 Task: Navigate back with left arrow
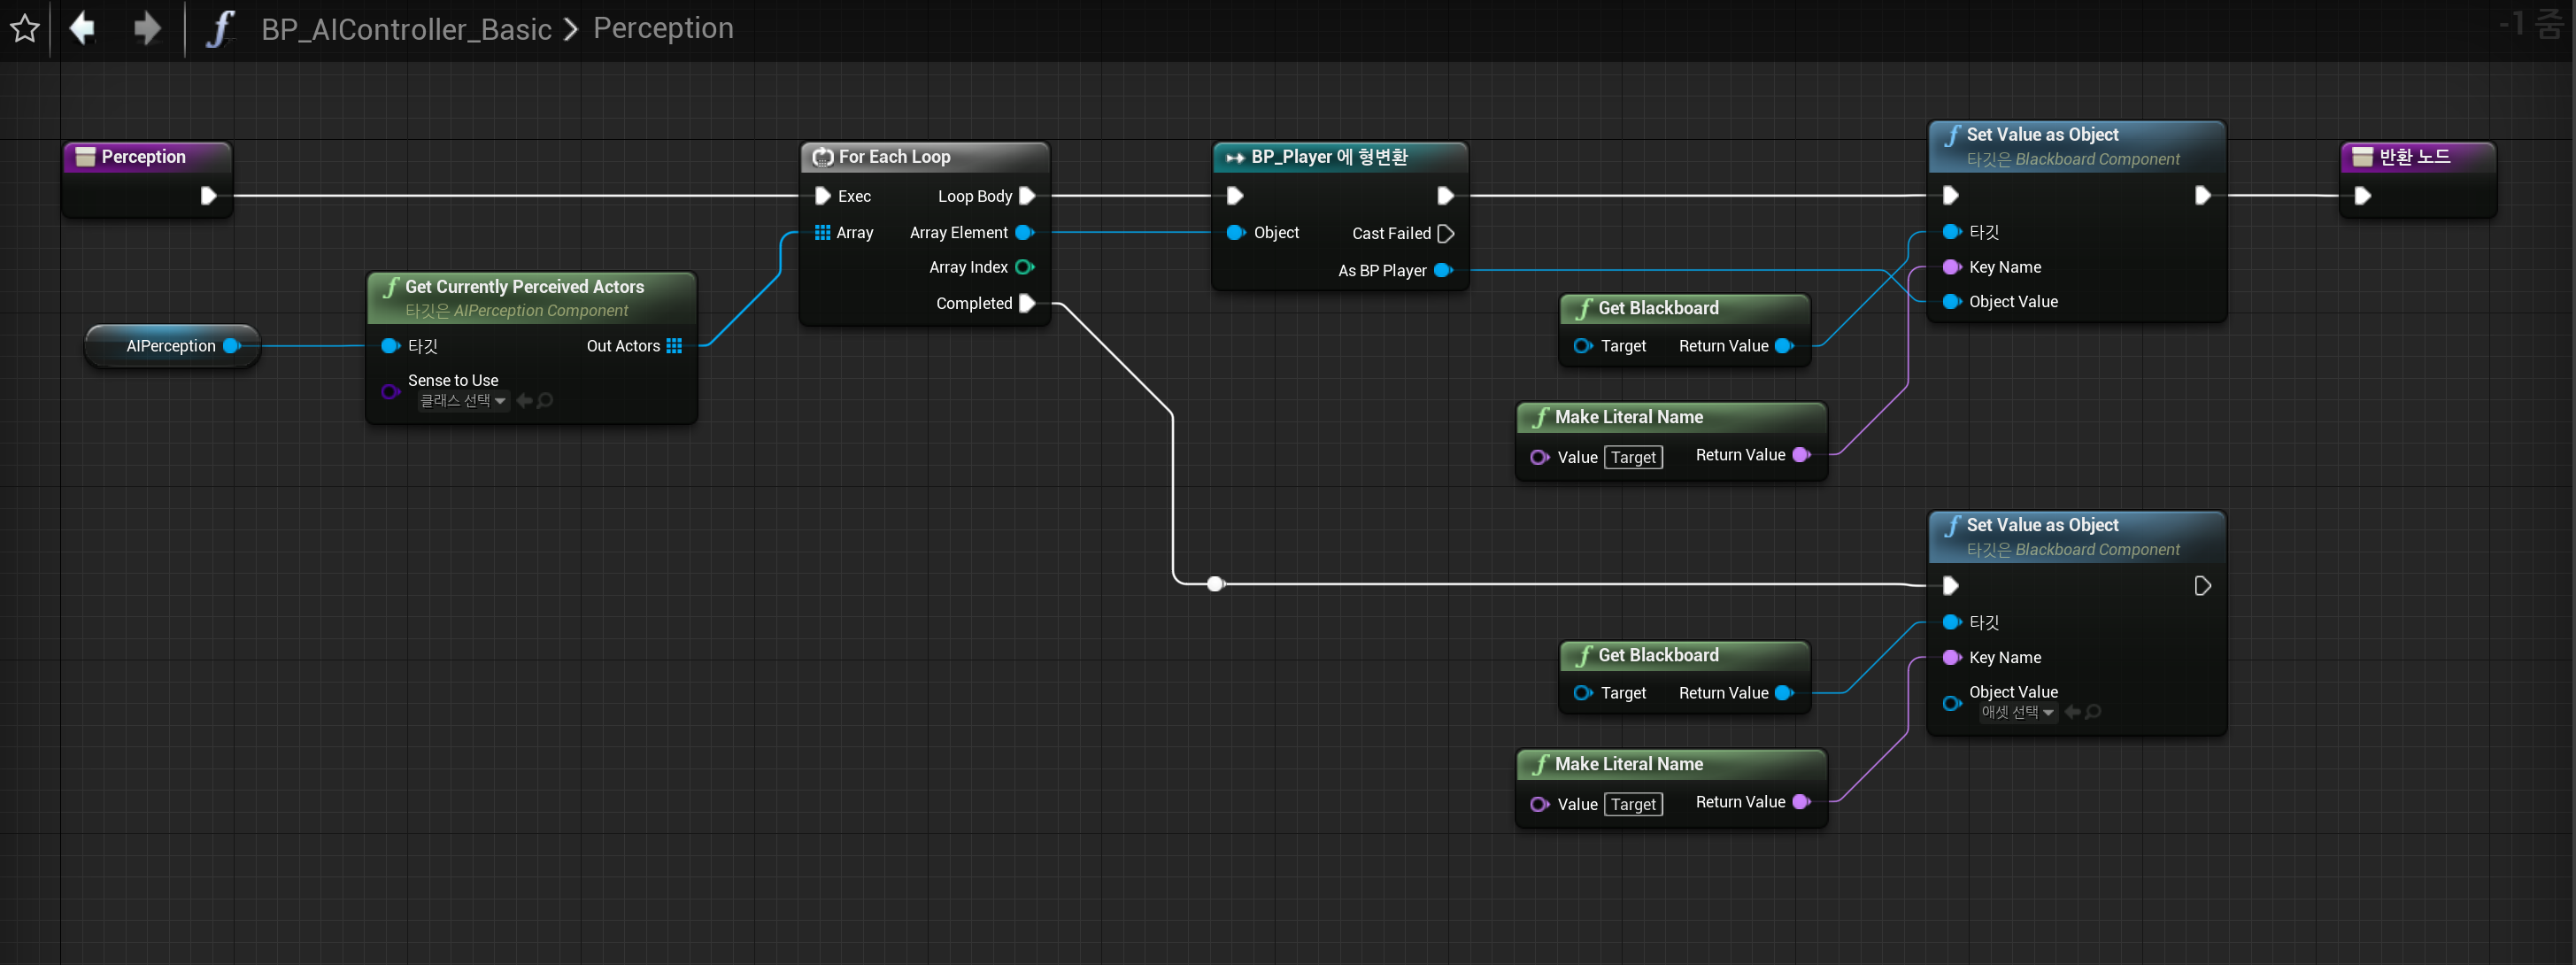(83, 28)
